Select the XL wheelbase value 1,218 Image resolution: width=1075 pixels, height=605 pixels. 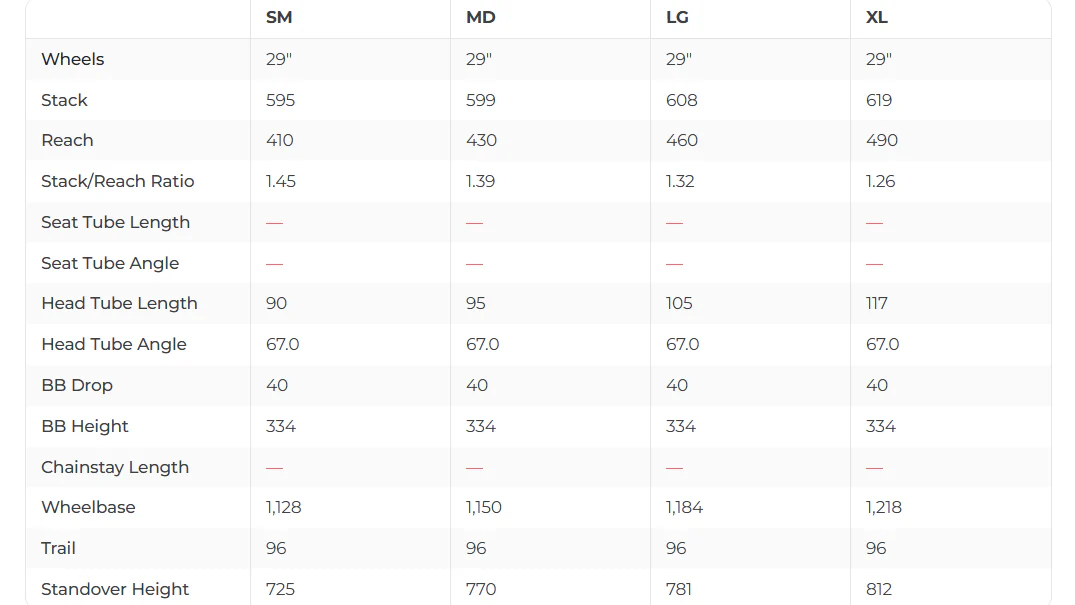(884, 507)
